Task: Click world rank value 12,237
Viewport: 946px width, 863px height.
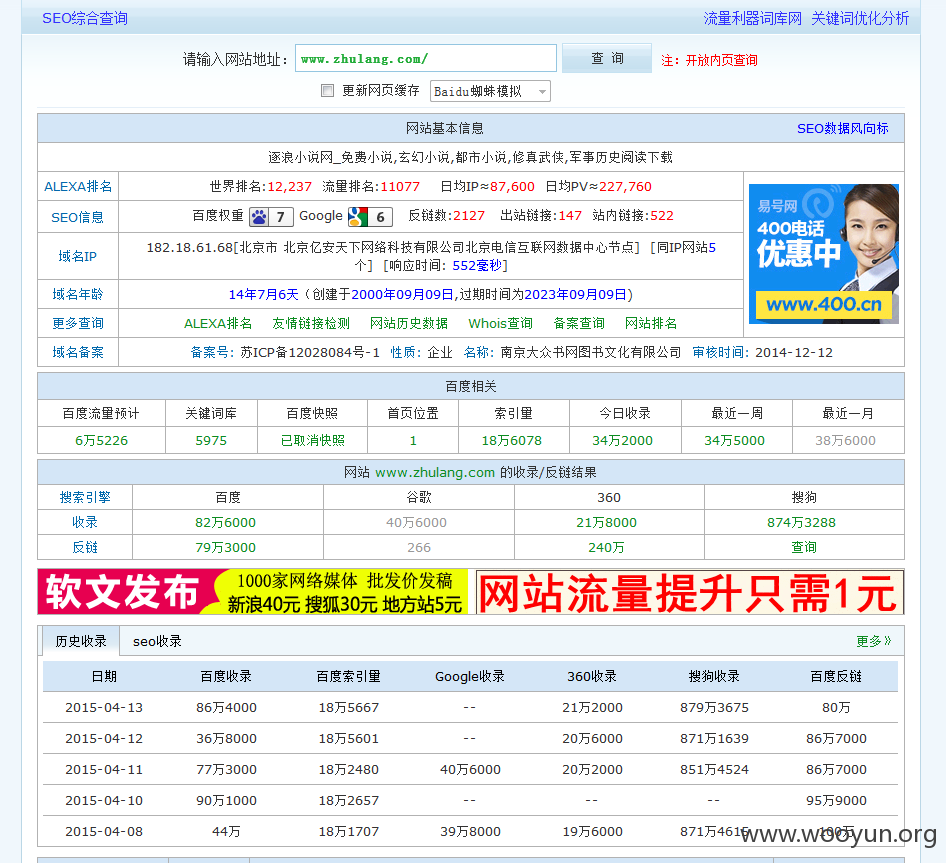Action: click(290, 186)
